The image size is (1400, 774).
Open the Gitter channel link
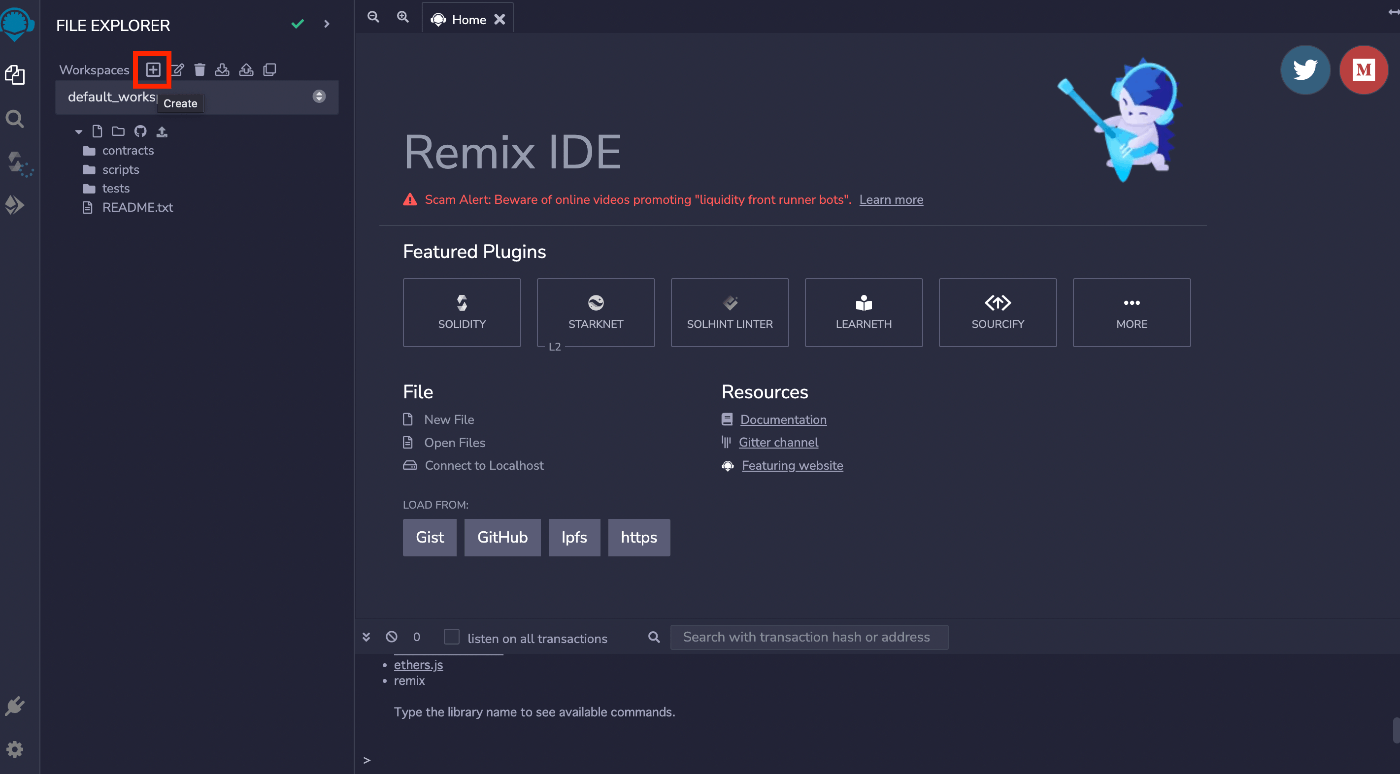pyautogui.click(x=779, y=443)
